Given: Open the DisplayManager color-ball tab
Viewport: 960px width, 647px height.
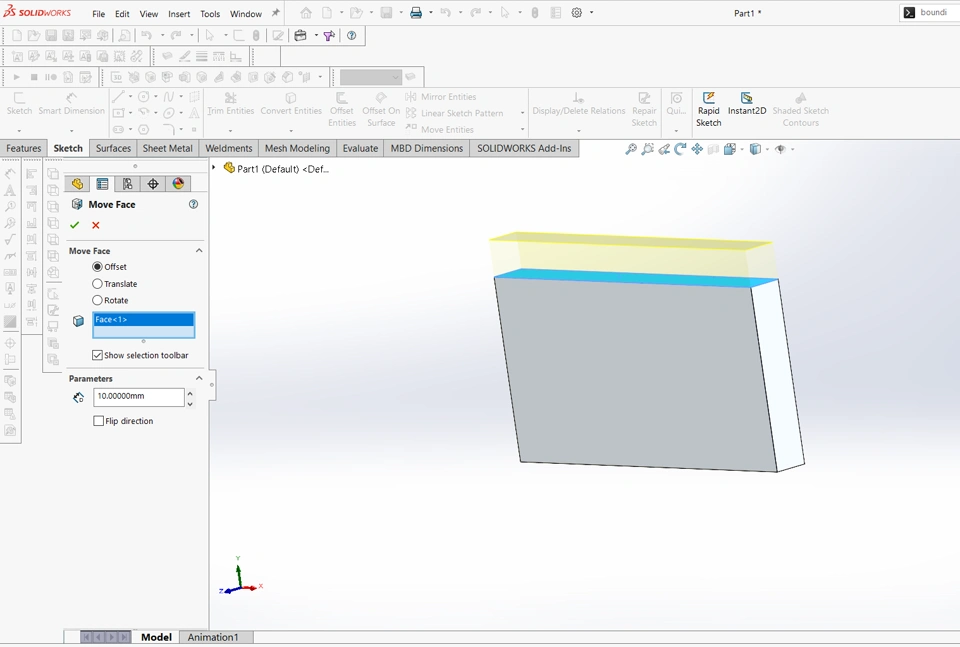Looking at the screenshot, I should 178,184.
